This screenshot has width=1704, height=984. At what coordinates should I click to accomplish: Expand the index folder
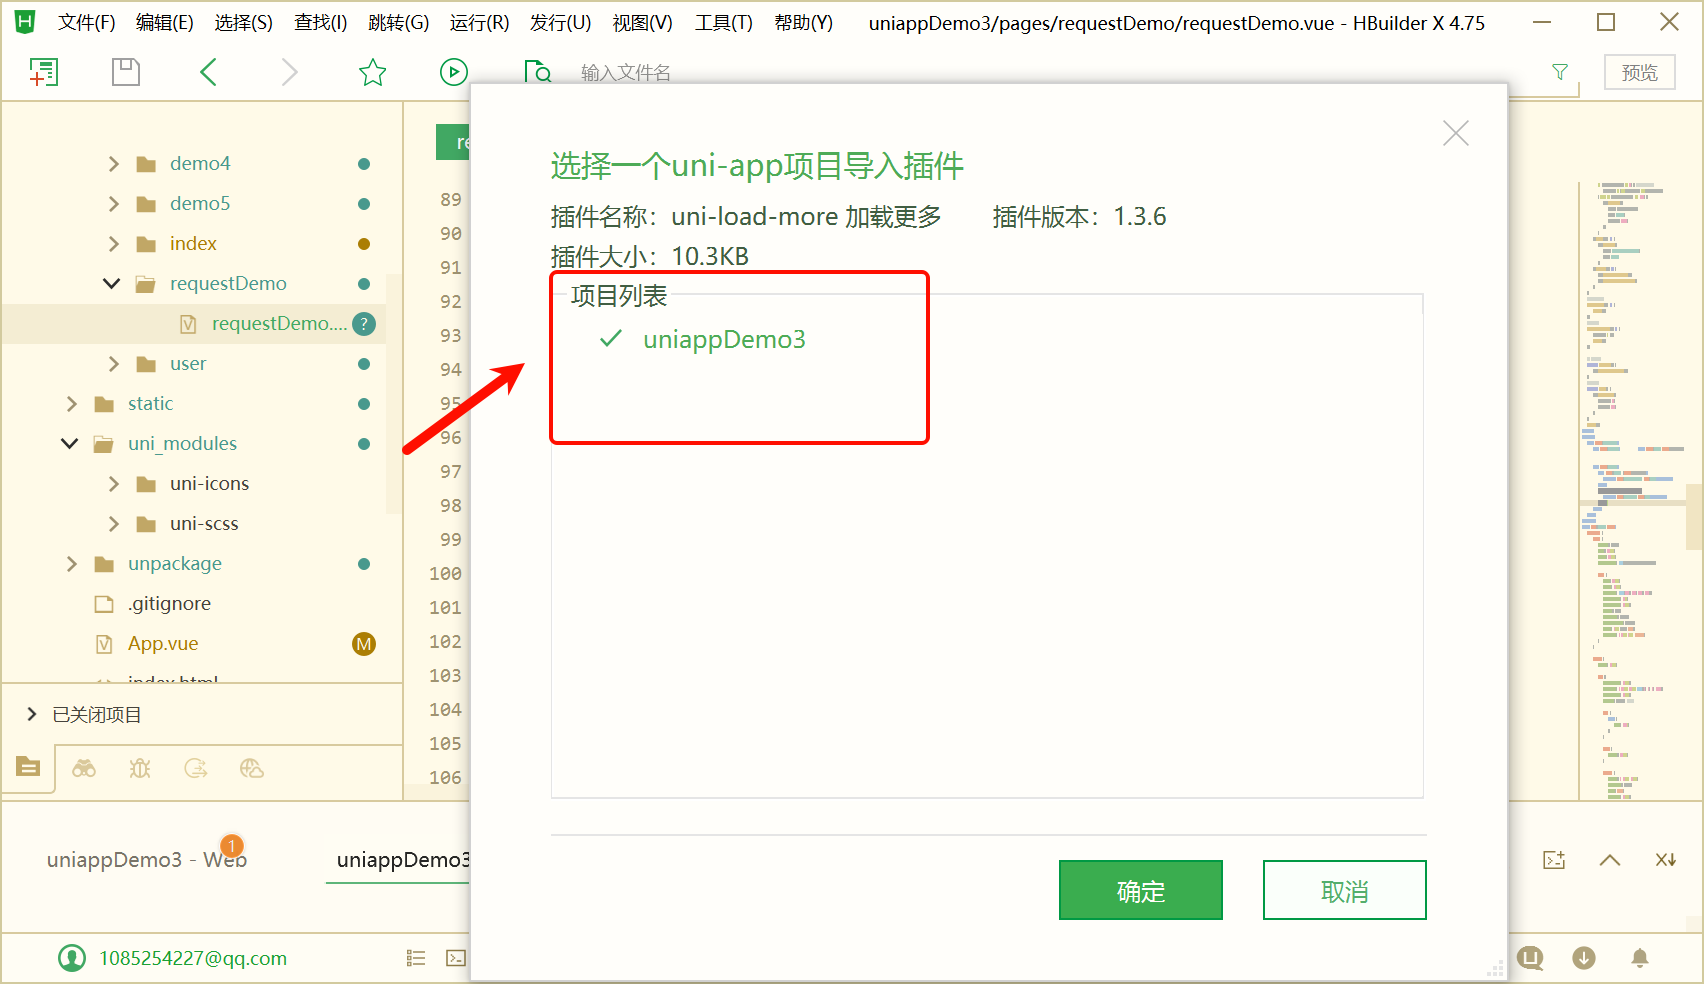113,244
